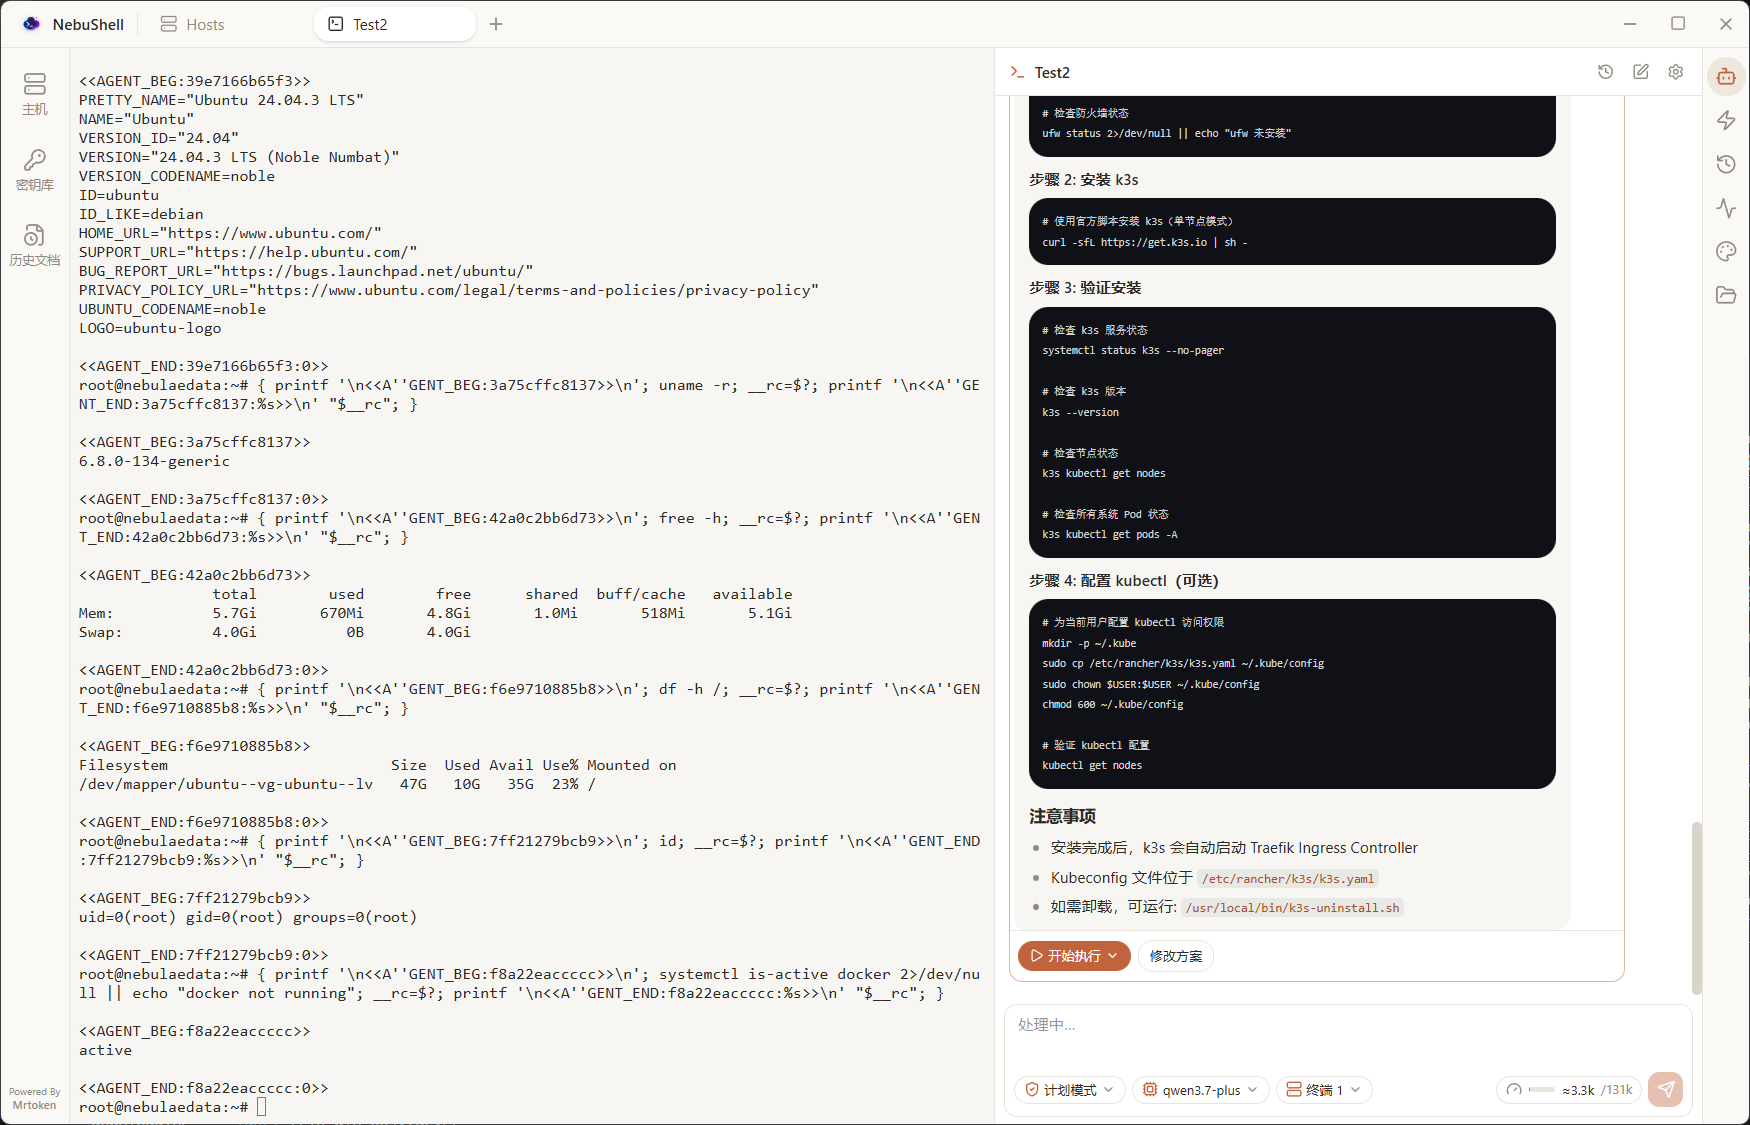Click the /dev/mapper/ubuntu--vg-ubuntu--lv filesystem row
The height and width of the screenshot is (1125, 1750).
point(337,784)
